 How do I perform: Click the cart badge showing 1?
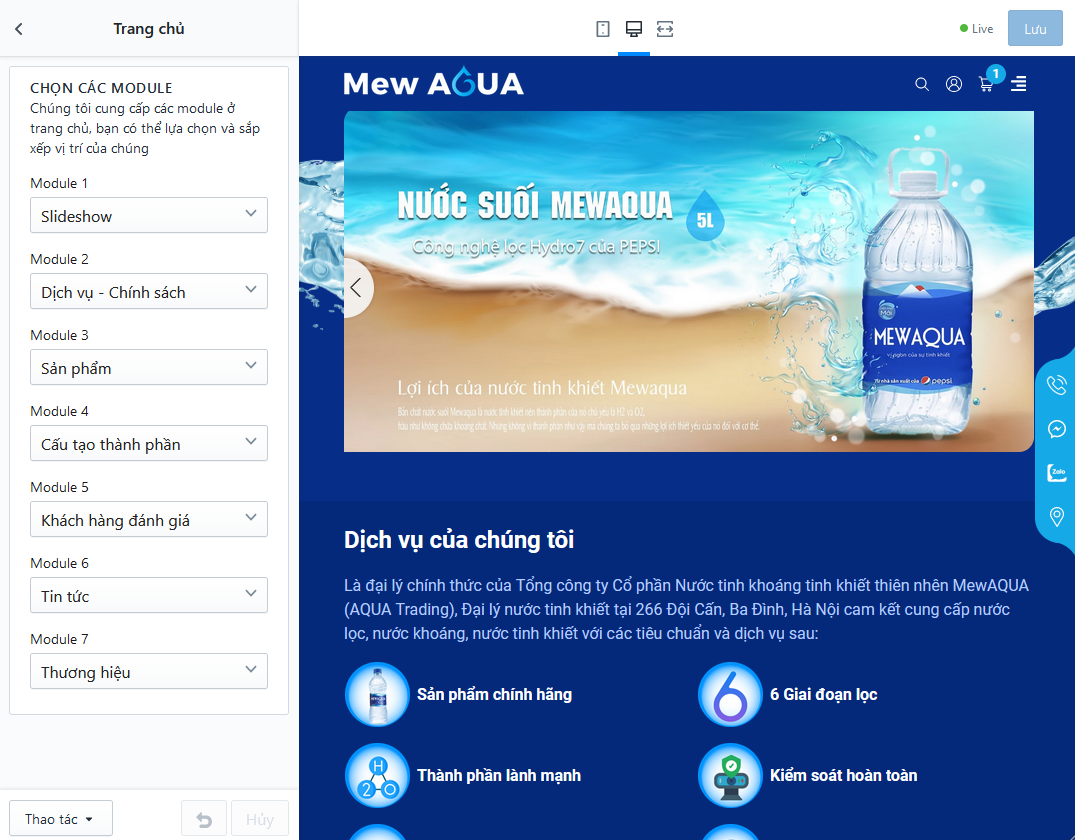coord(995,74)
